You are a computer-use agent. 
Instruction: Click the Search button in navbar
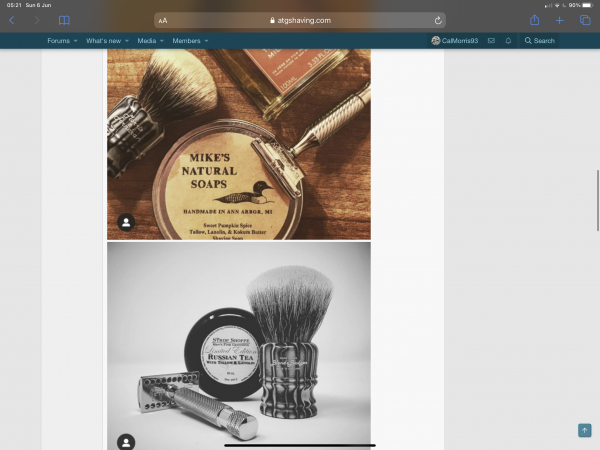(540, 41)
